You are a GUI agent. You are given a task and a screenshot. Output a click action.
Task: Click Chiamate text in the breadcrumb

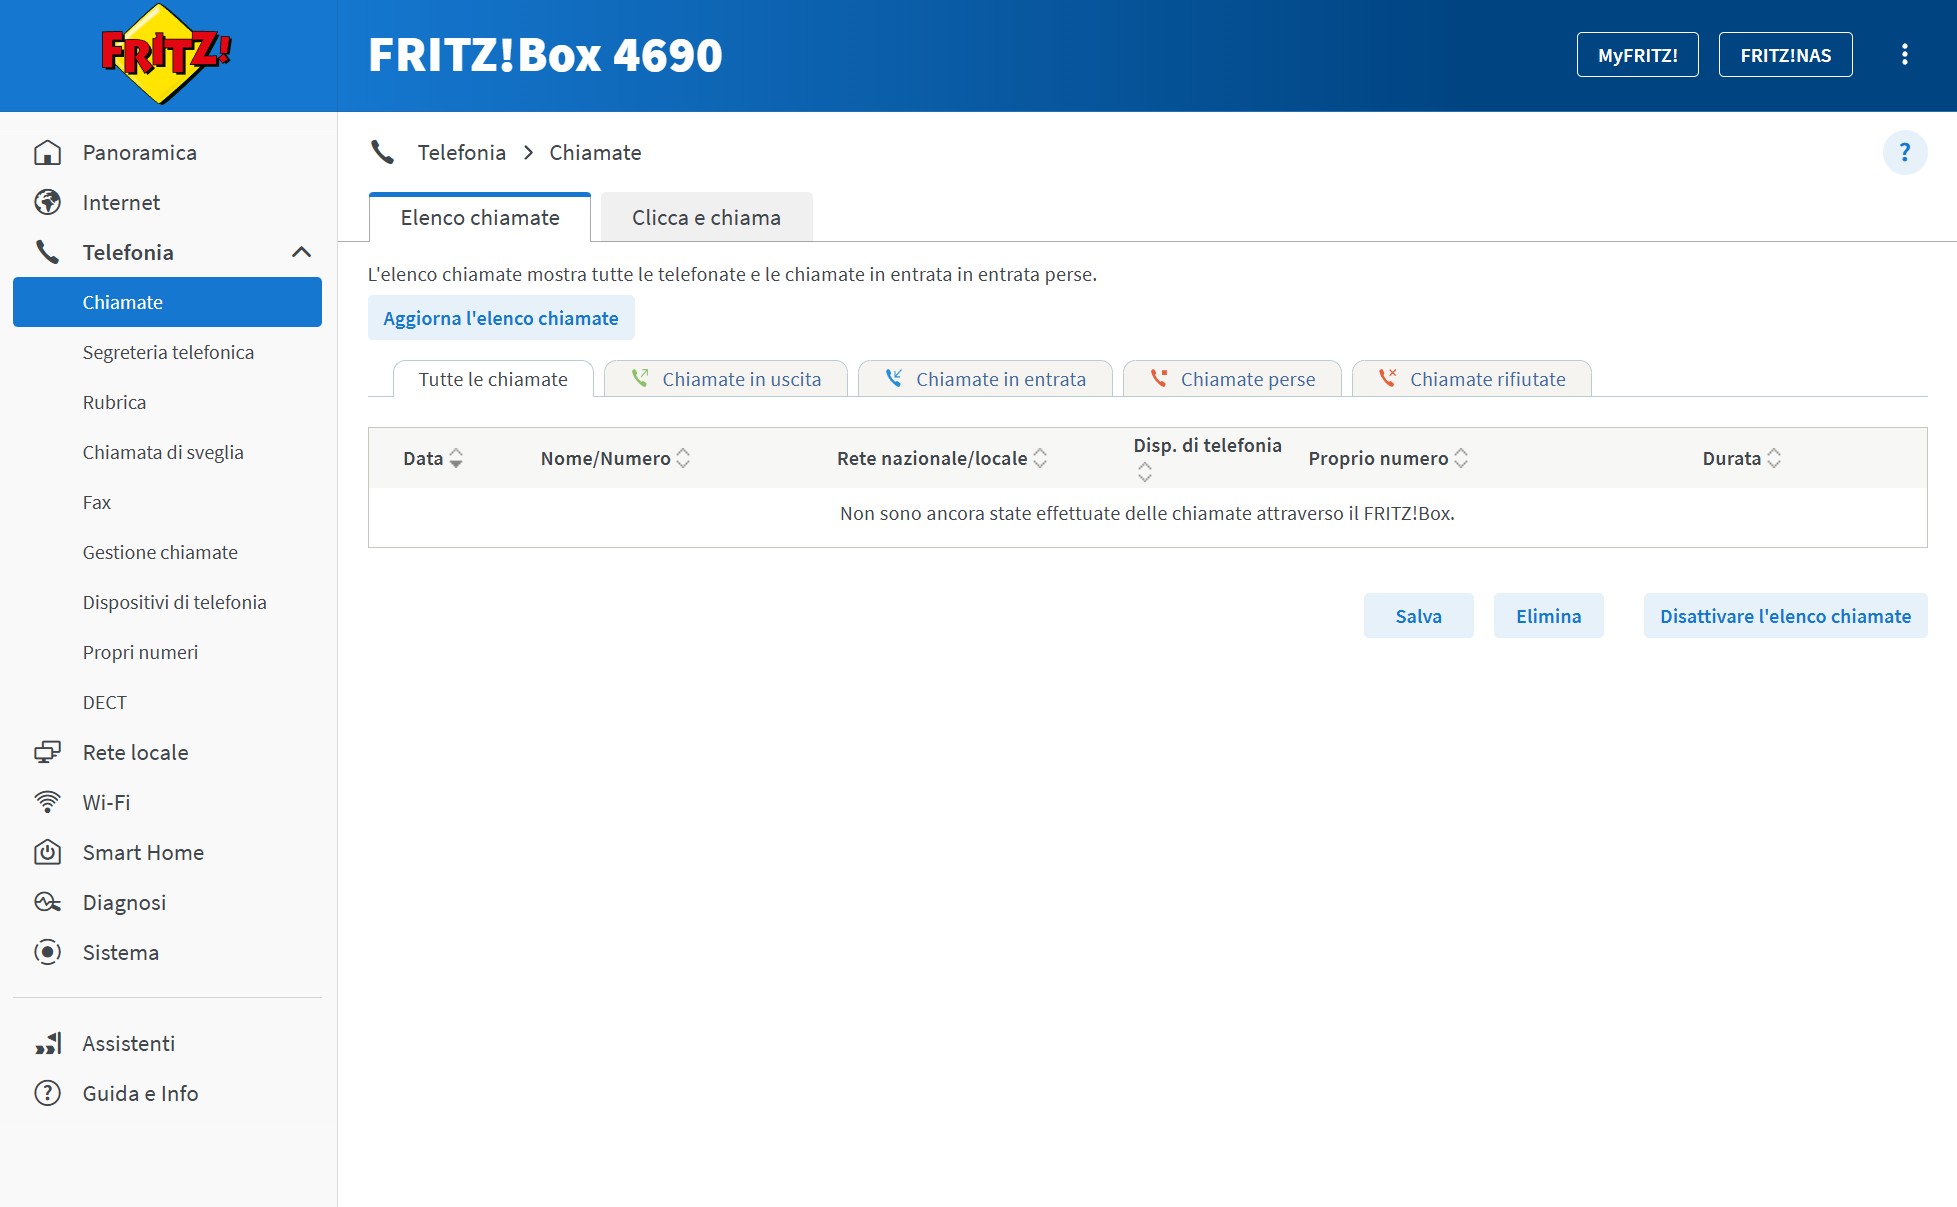click(x=595, y=152)
